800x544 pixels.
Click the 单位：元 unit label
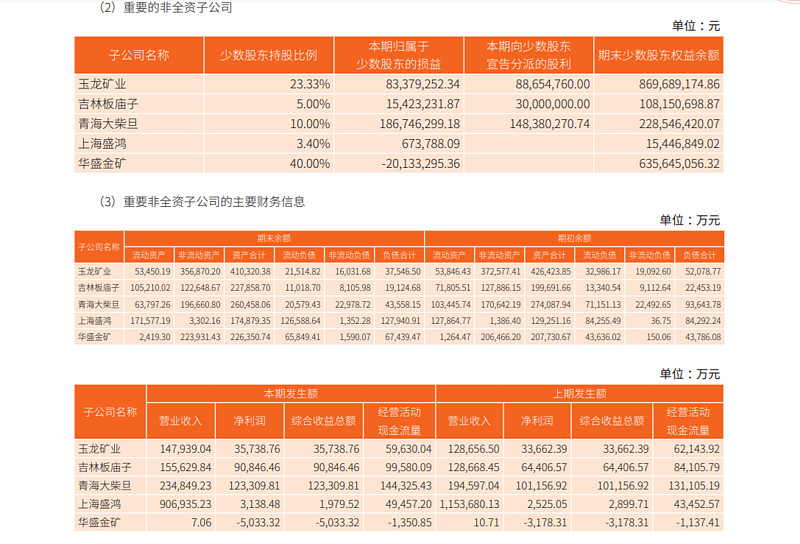pos(695,26)
